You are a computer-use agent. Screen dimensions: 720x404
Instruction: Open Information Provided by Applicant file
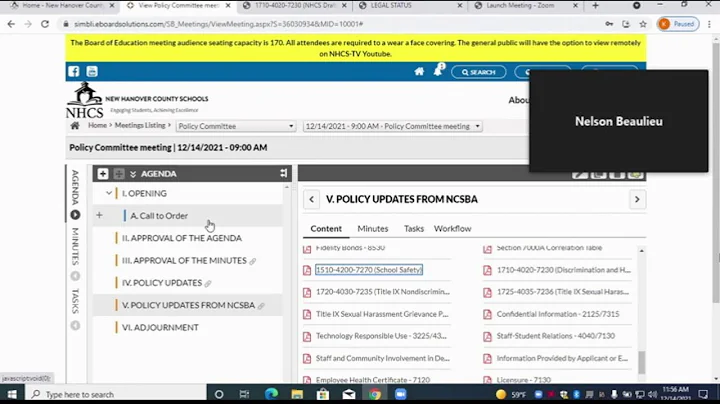coord(562,358)
